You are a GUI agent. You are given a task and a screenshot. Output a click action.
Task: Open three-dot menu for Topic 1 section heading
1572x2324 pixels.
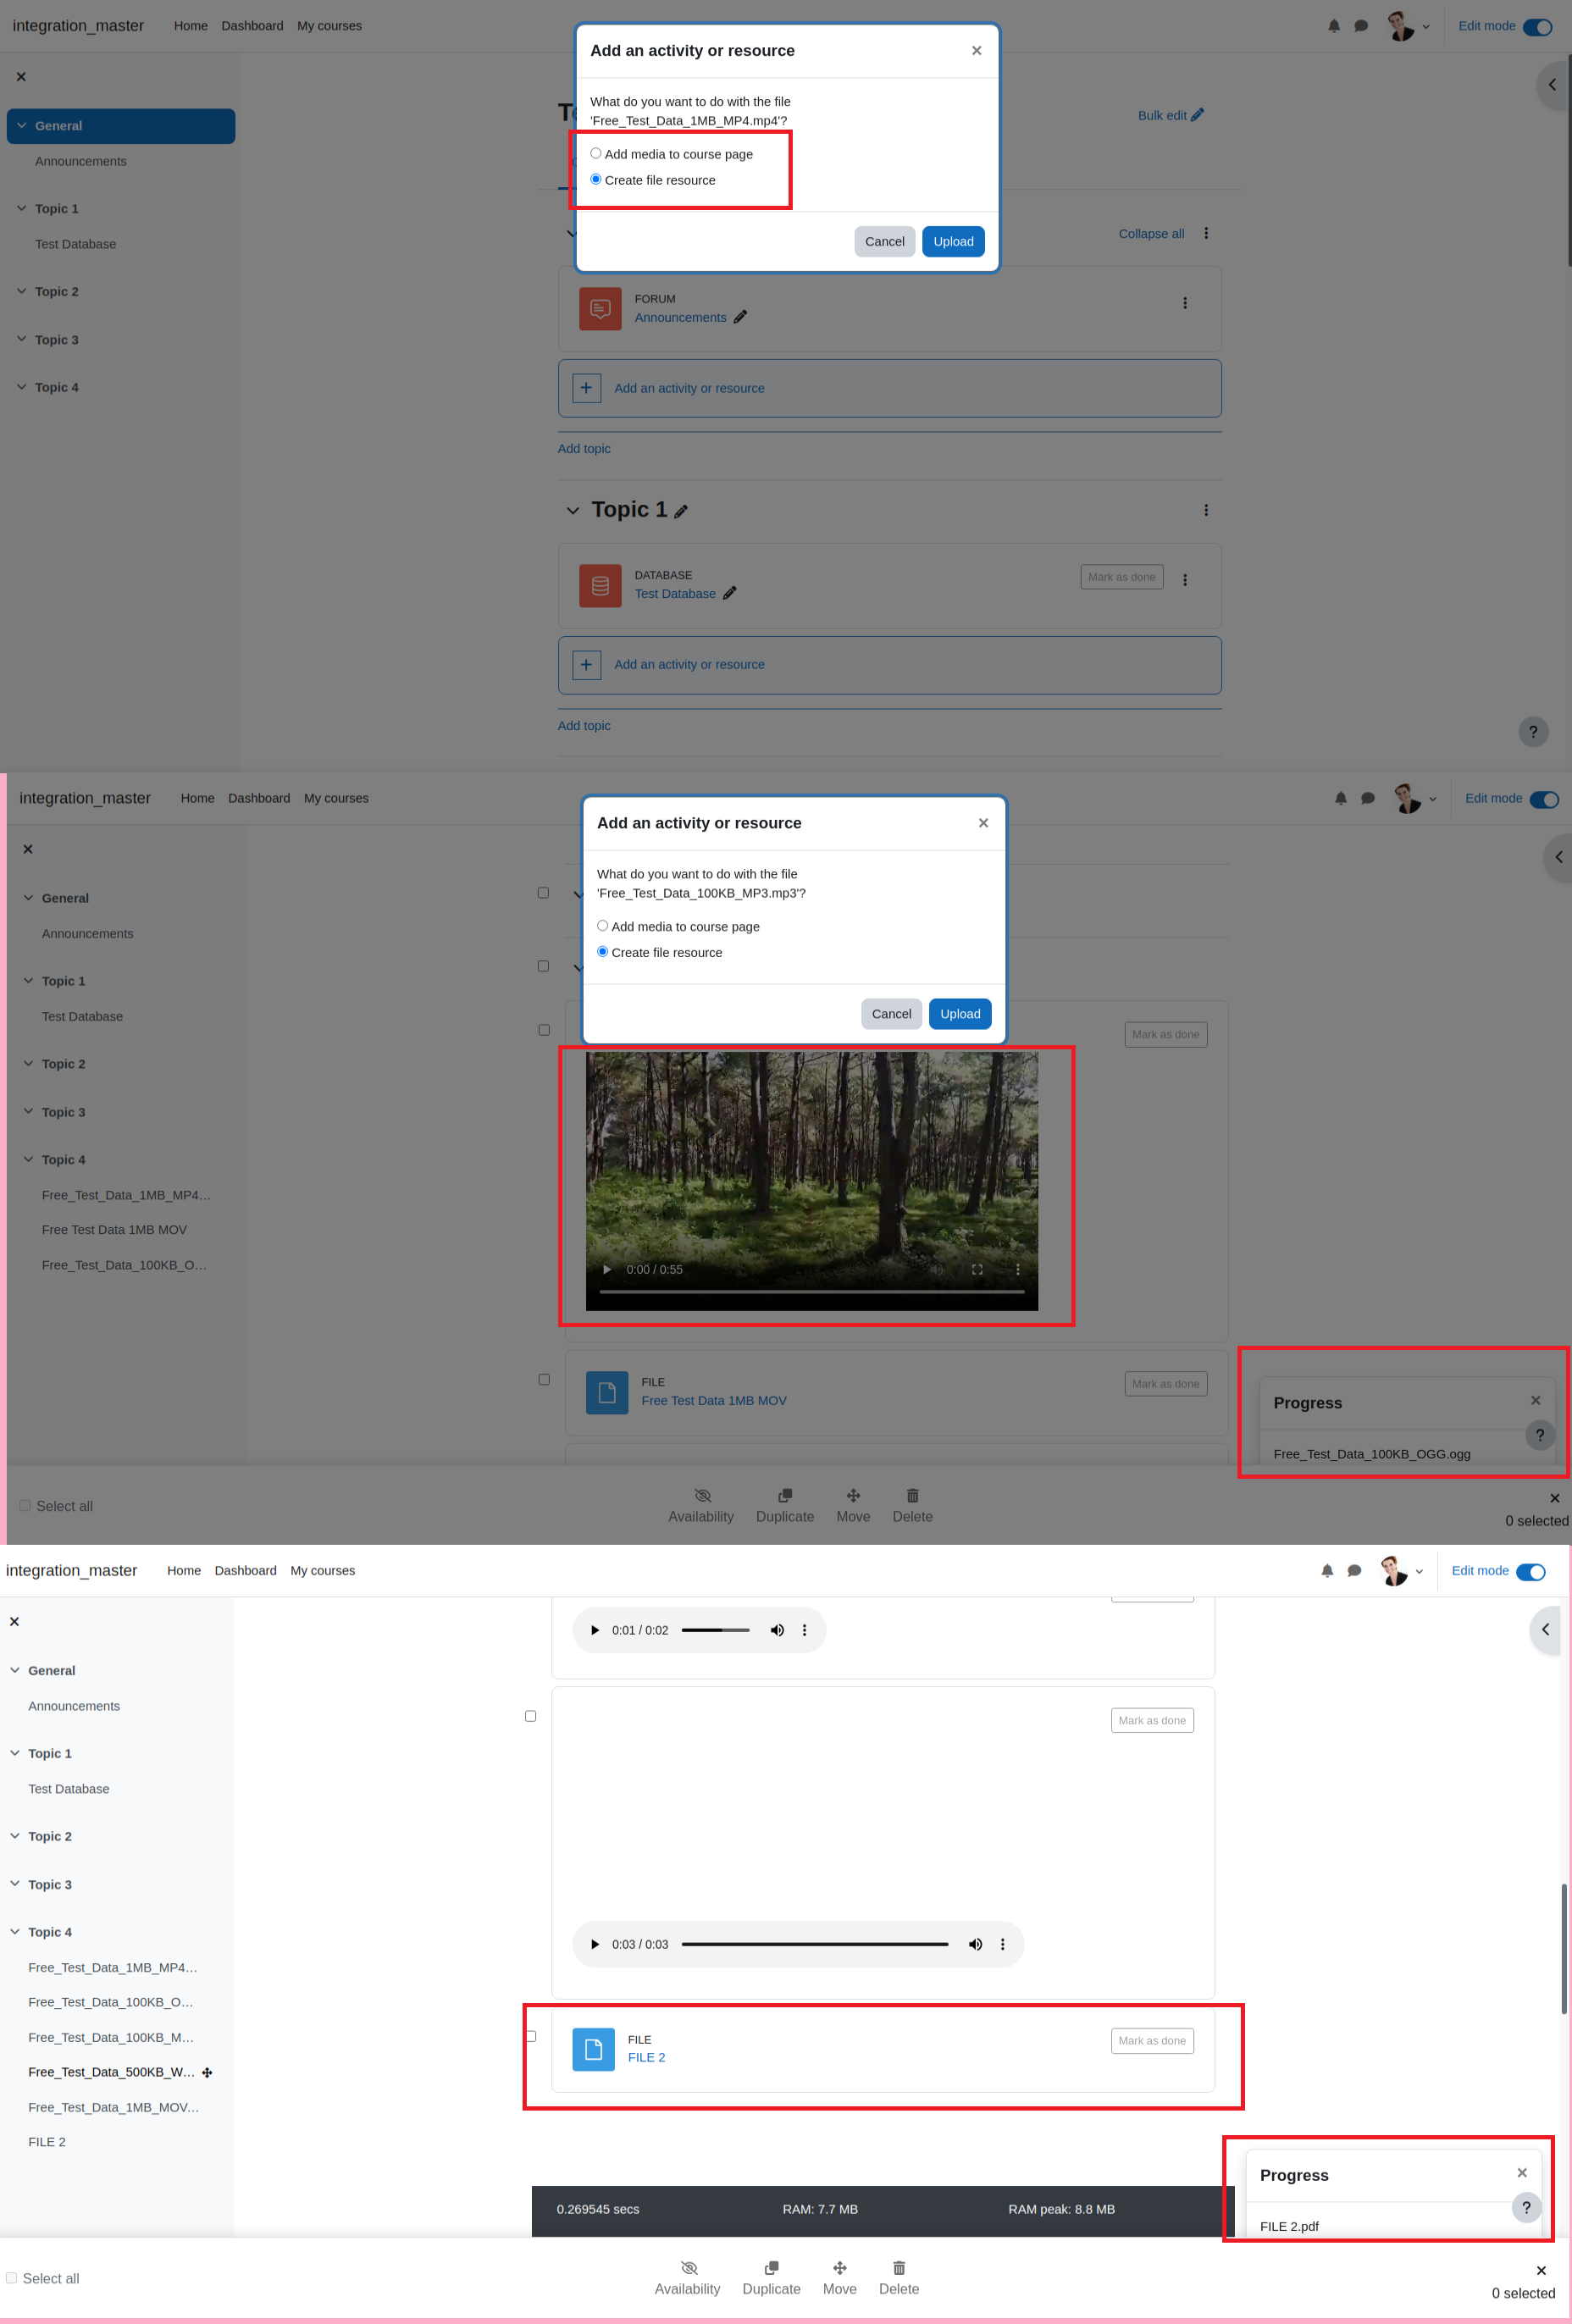(1206, 510)
